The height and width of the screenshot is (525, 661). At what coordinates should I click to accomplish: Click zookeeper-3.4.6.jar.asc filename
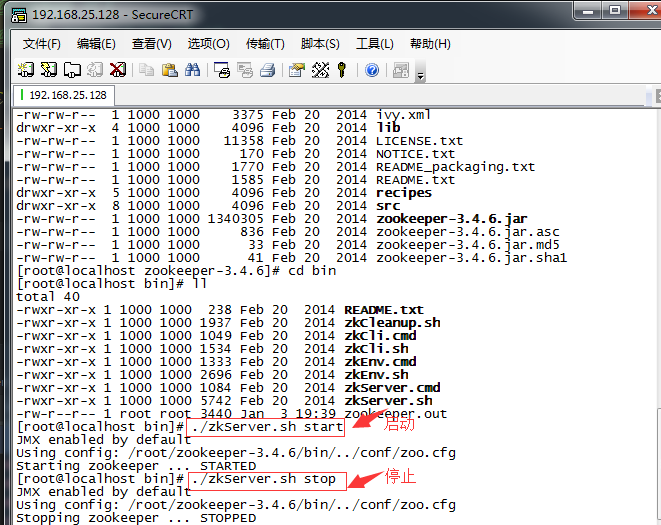point(468,232)
